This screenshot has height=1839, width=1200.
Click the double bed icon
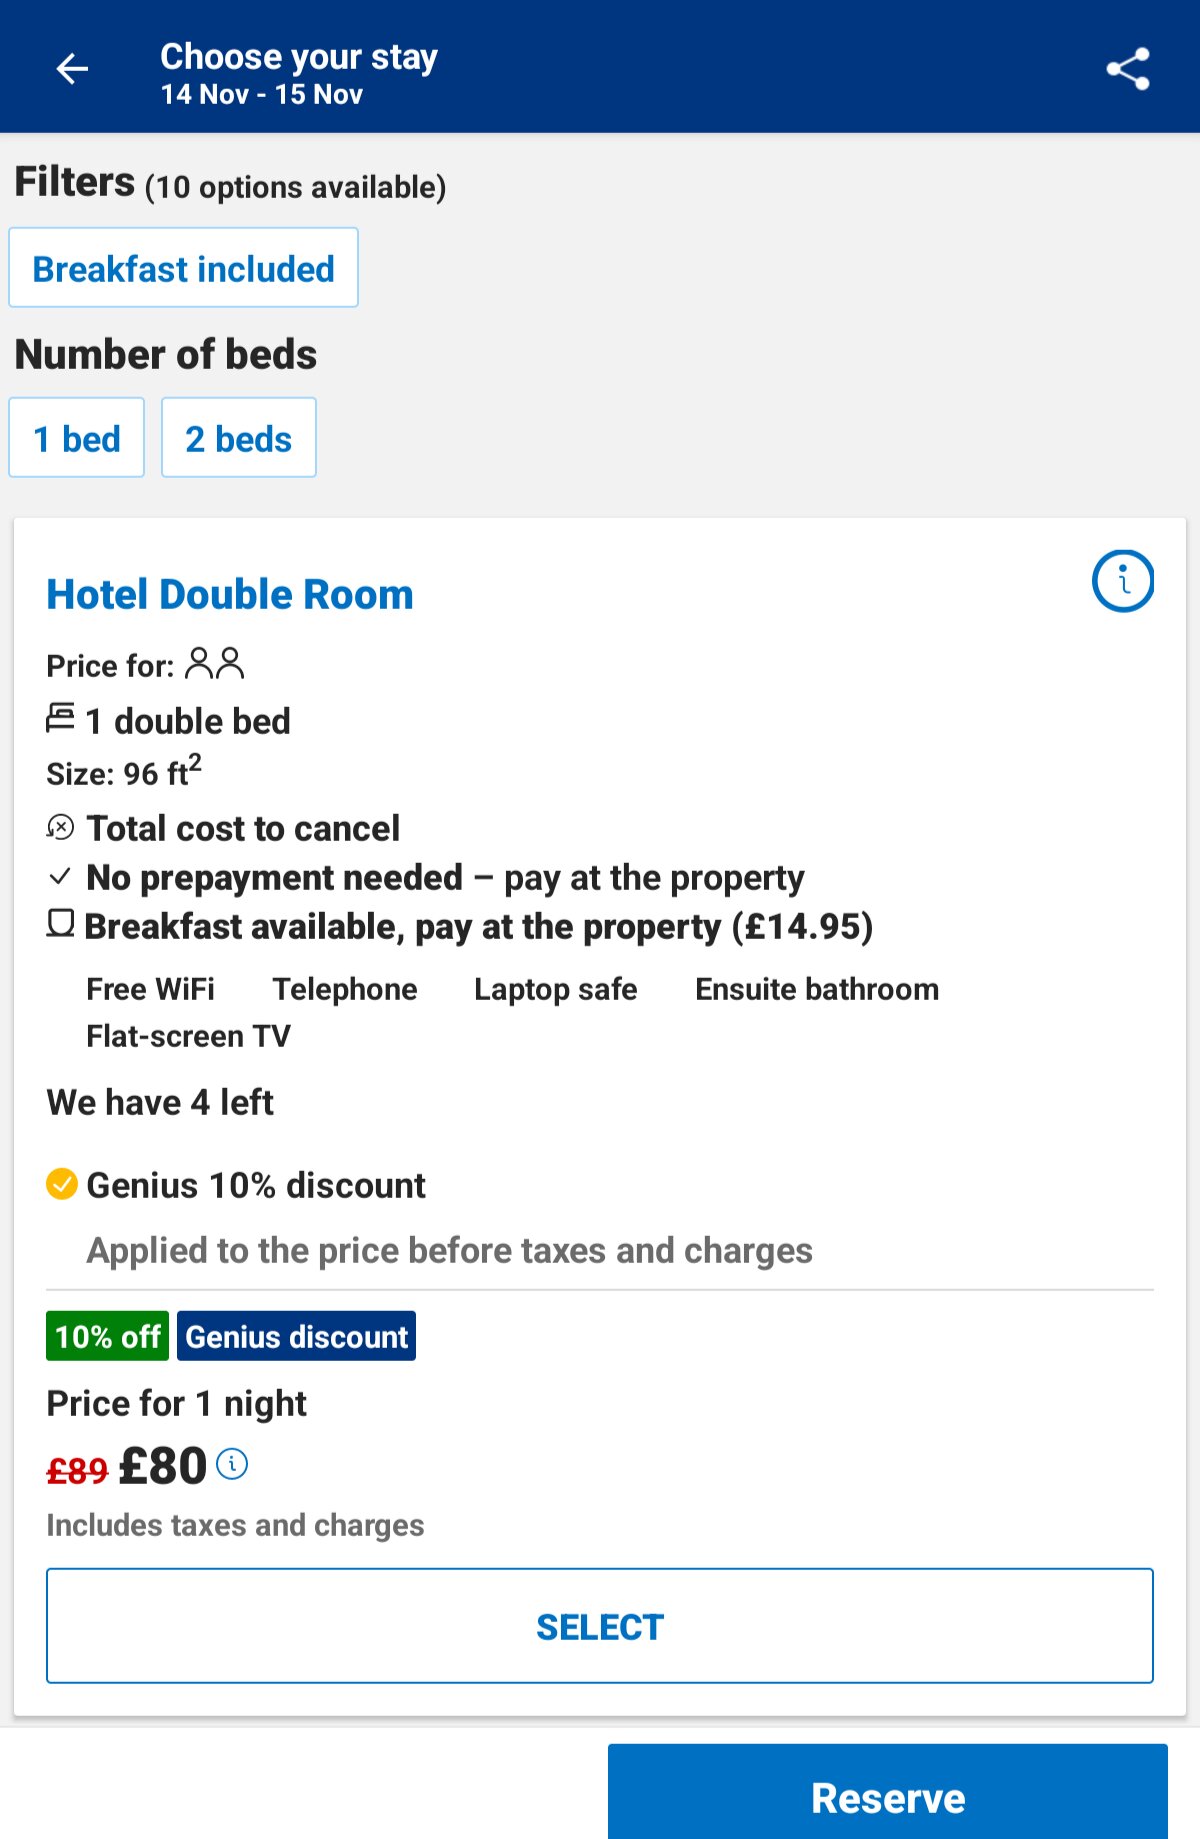pos(60,718)
